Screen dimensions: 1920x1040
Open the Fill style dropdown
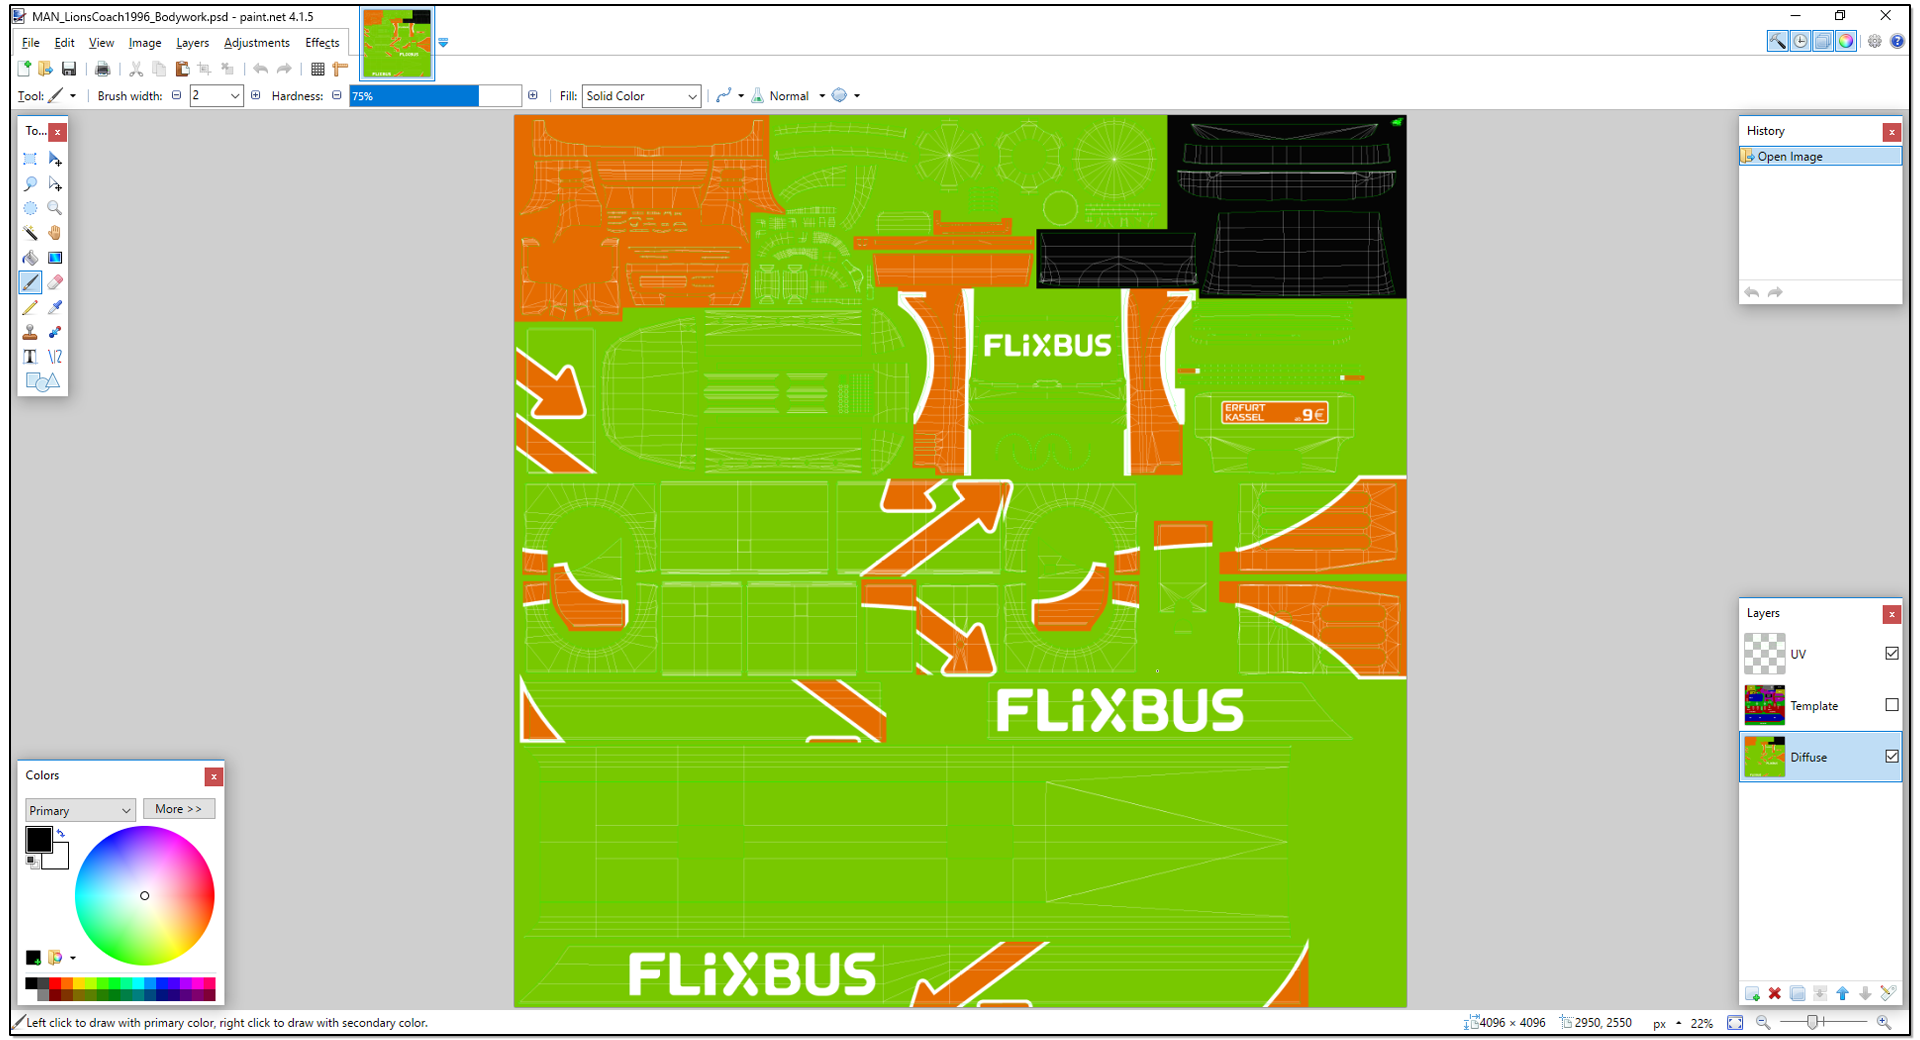pos(641,96)
